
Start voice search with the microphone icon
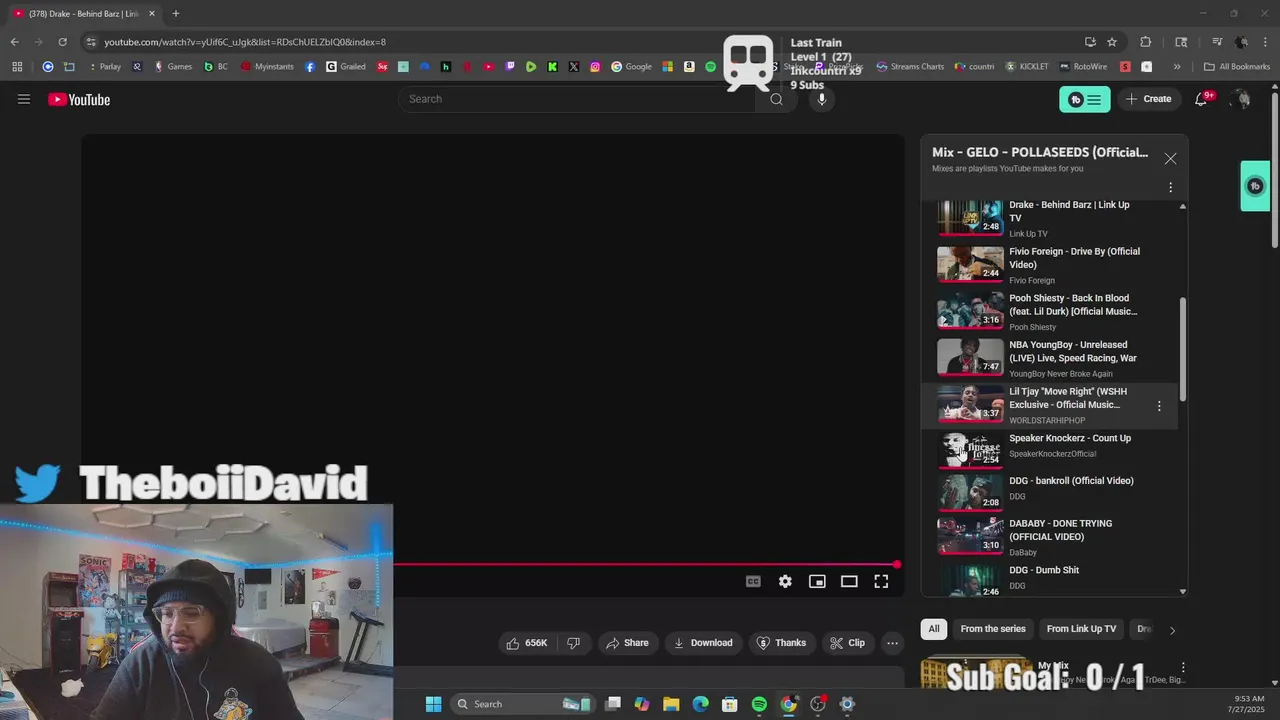tap(822, 99)
